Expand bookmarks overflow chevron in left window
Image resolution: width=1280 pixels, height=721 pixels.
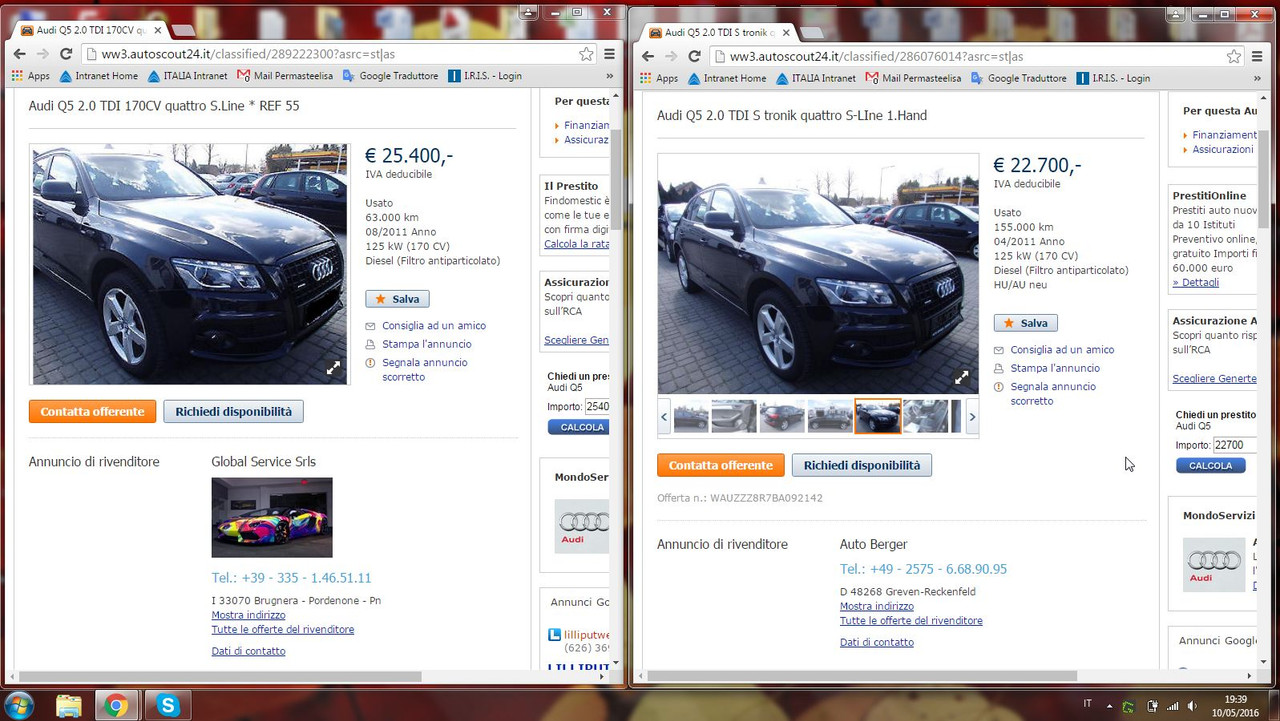[610, 76]
